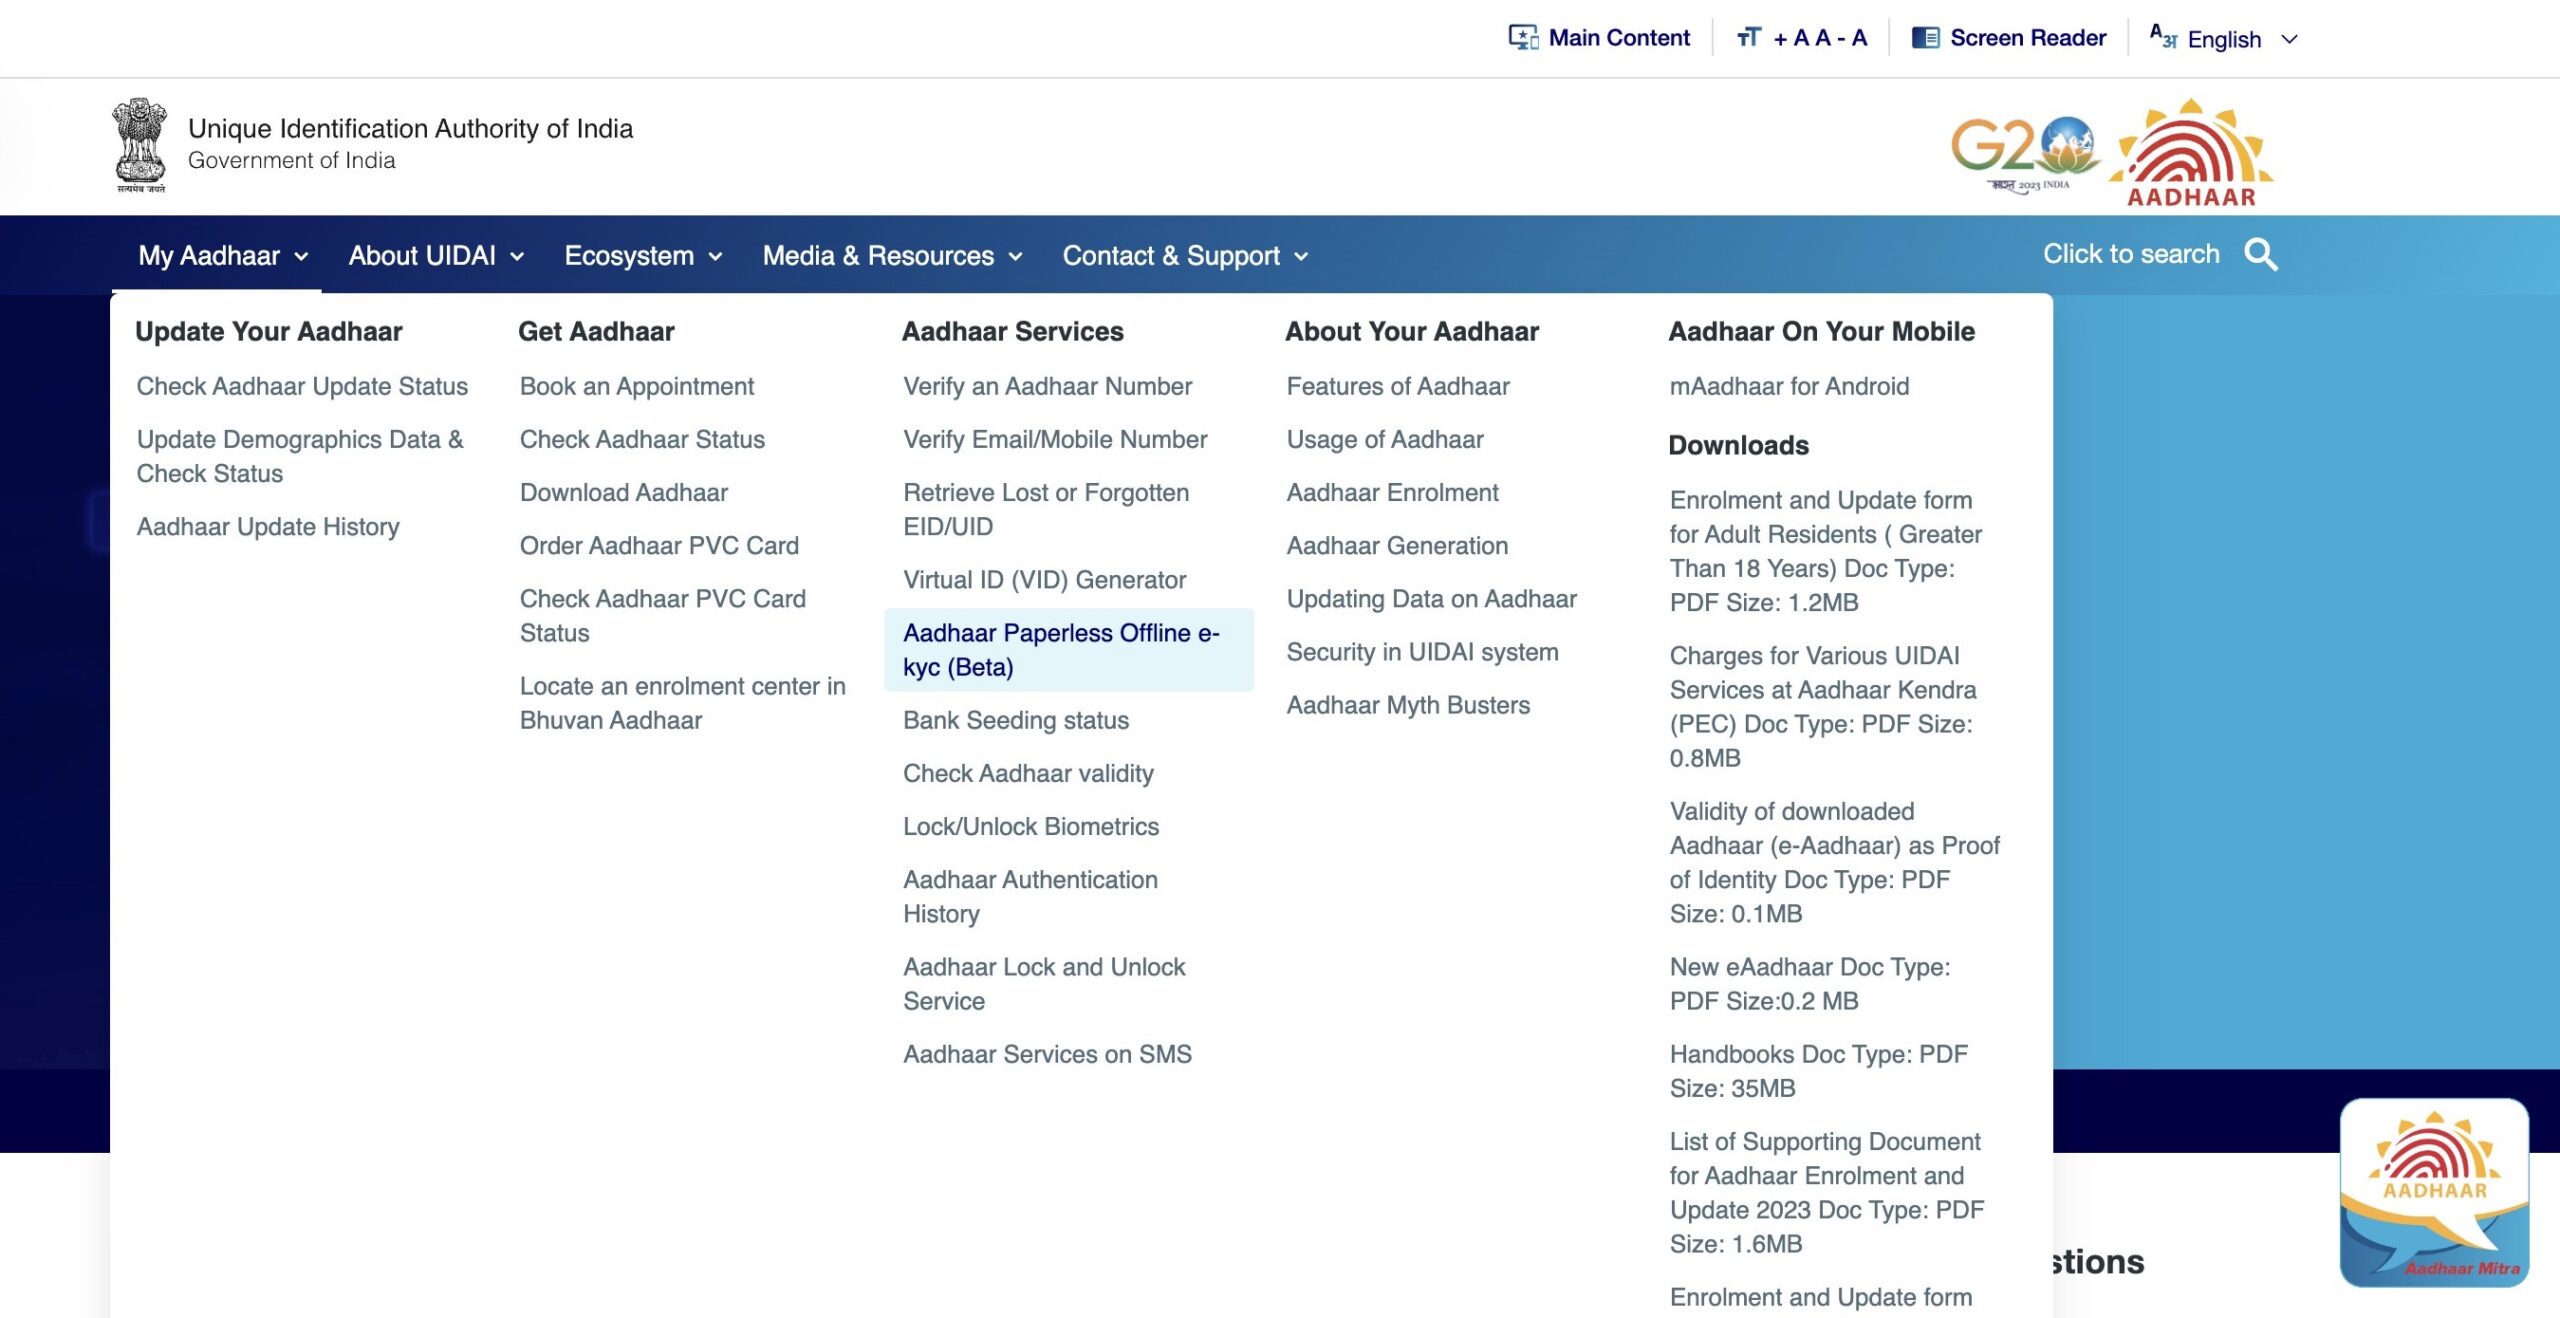Viewport: 2560px width, 1318px height.
Task: Open Features of Aadhaar
Action: (x=1398, y=386)
